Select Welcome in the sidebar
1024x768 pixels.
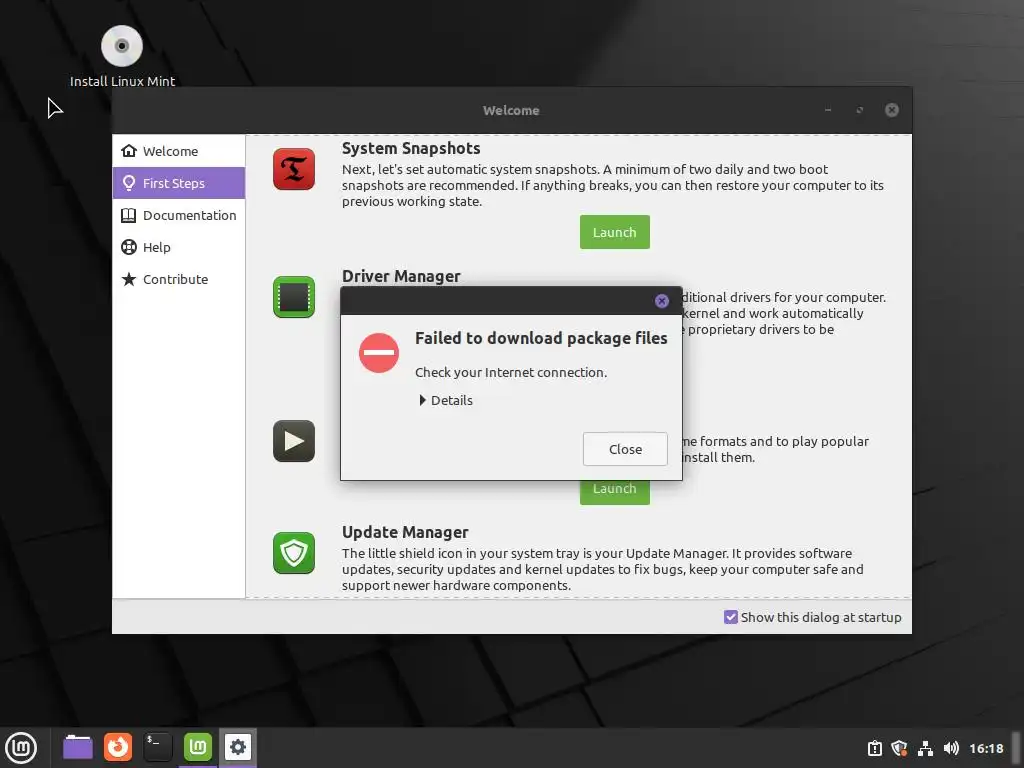pos(179,151)
